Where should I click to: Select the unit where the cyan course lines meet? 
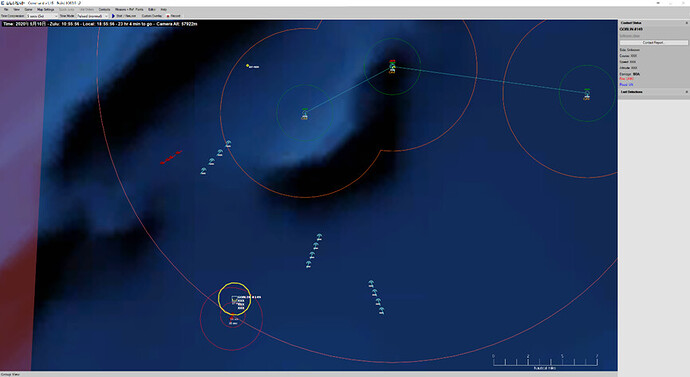click(x=392, y=66)
